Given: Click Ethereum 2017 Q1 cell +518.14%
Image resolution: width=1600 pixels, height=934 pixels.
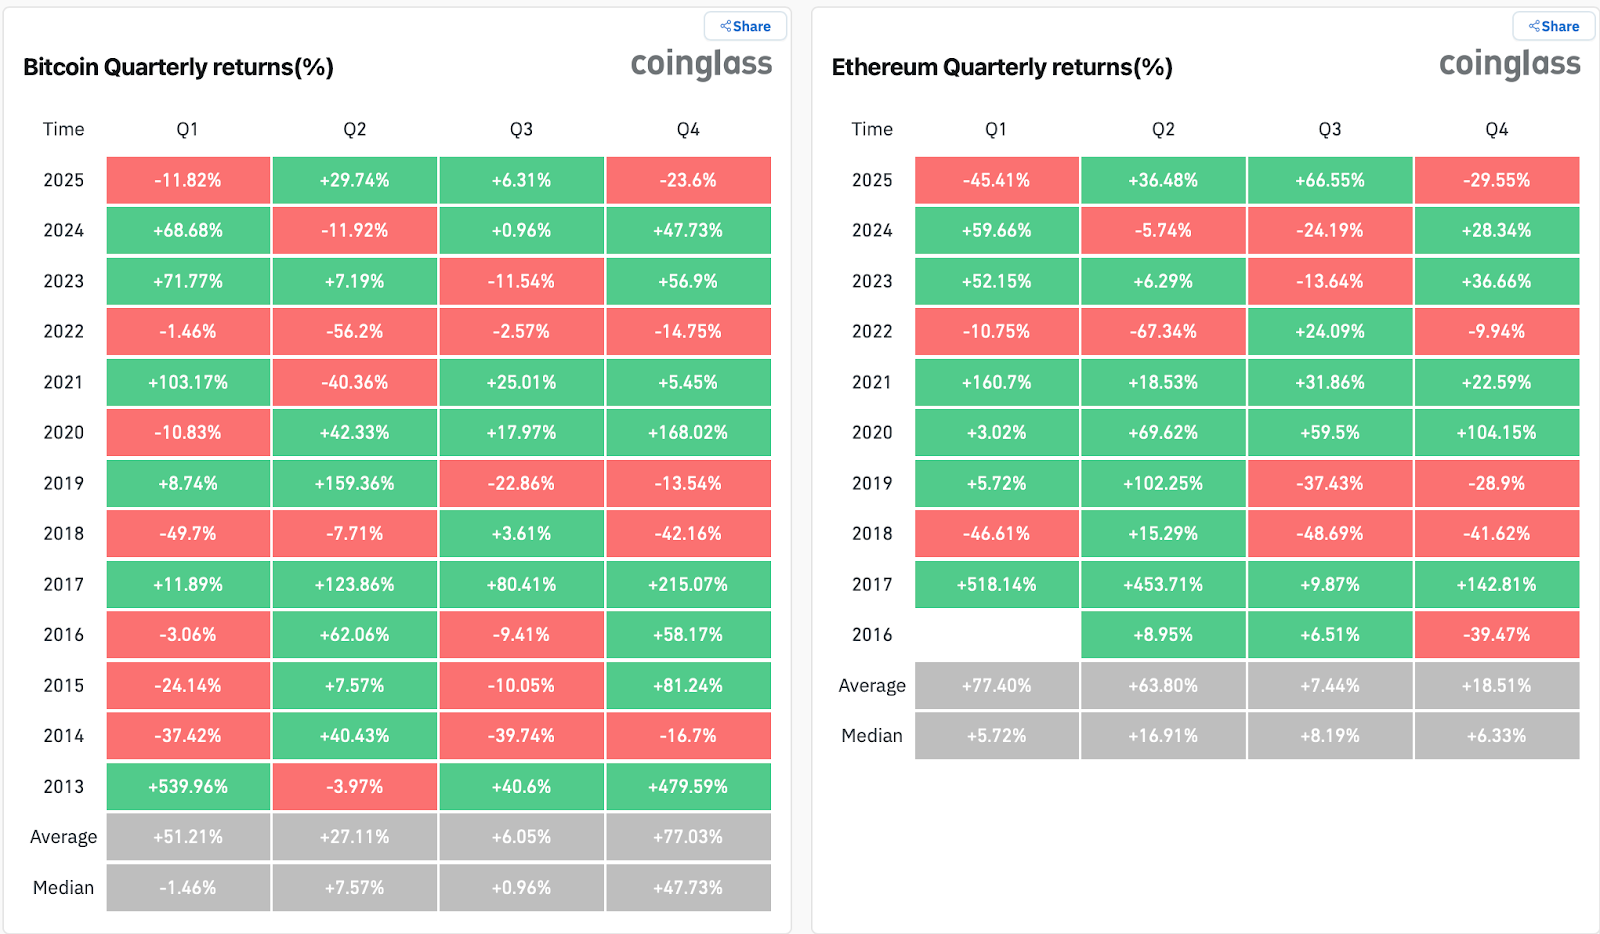Looking at the screenshot, I should coord(996,584).
